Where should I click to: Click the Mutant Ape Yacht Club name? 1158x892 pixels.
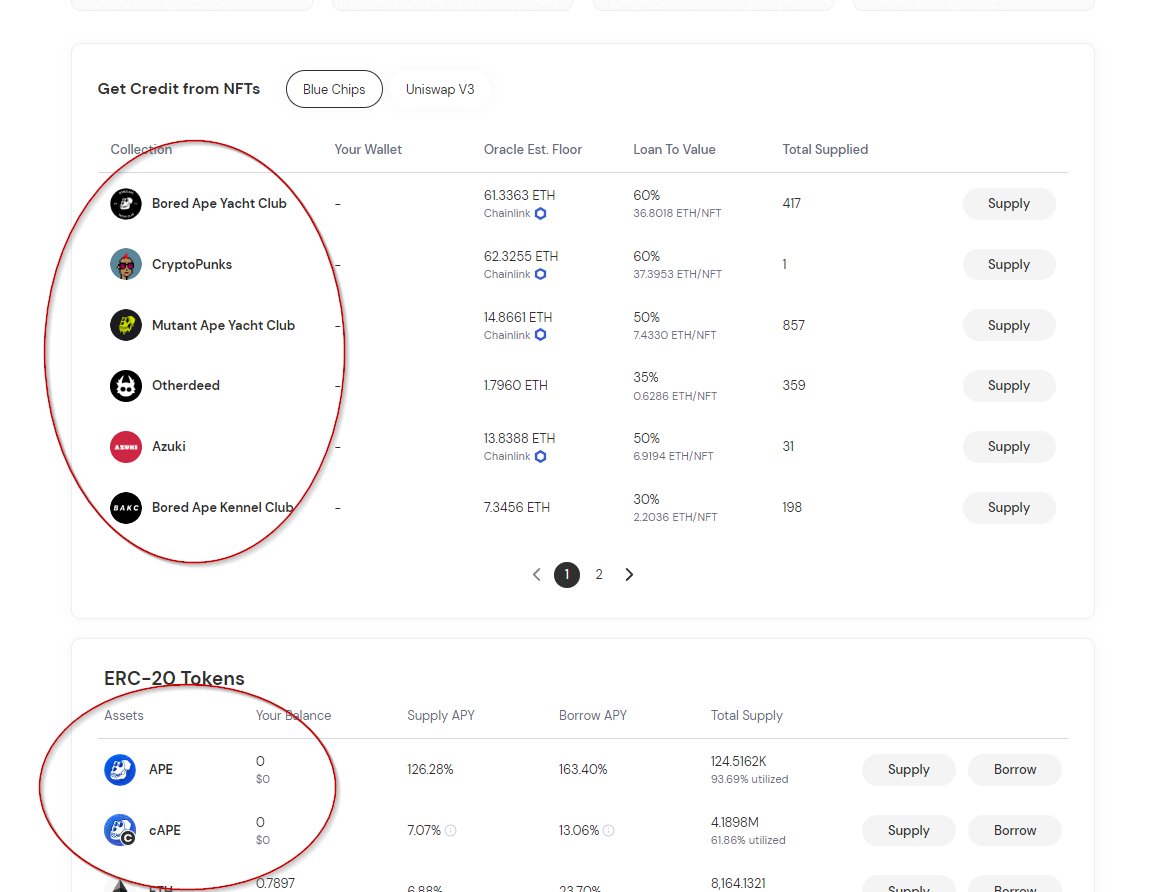(x=223, y=325)
